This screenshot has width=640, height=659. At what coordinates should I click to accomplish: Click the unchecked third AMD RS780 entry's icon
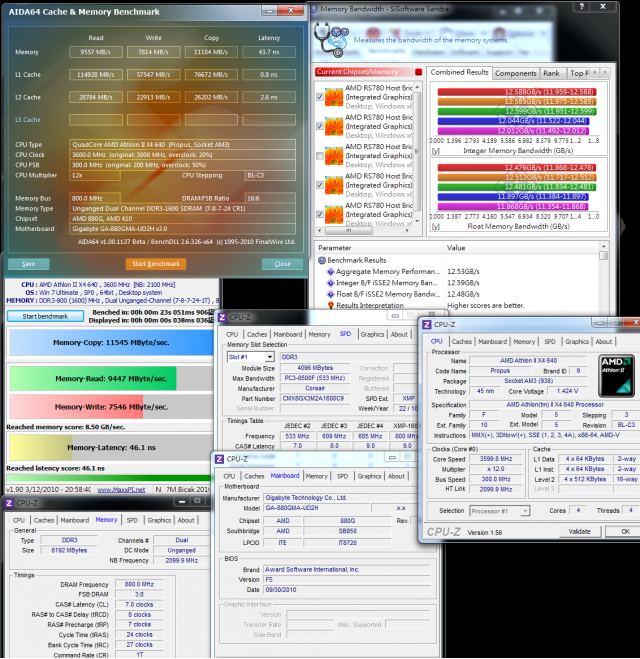pos(334,156)
